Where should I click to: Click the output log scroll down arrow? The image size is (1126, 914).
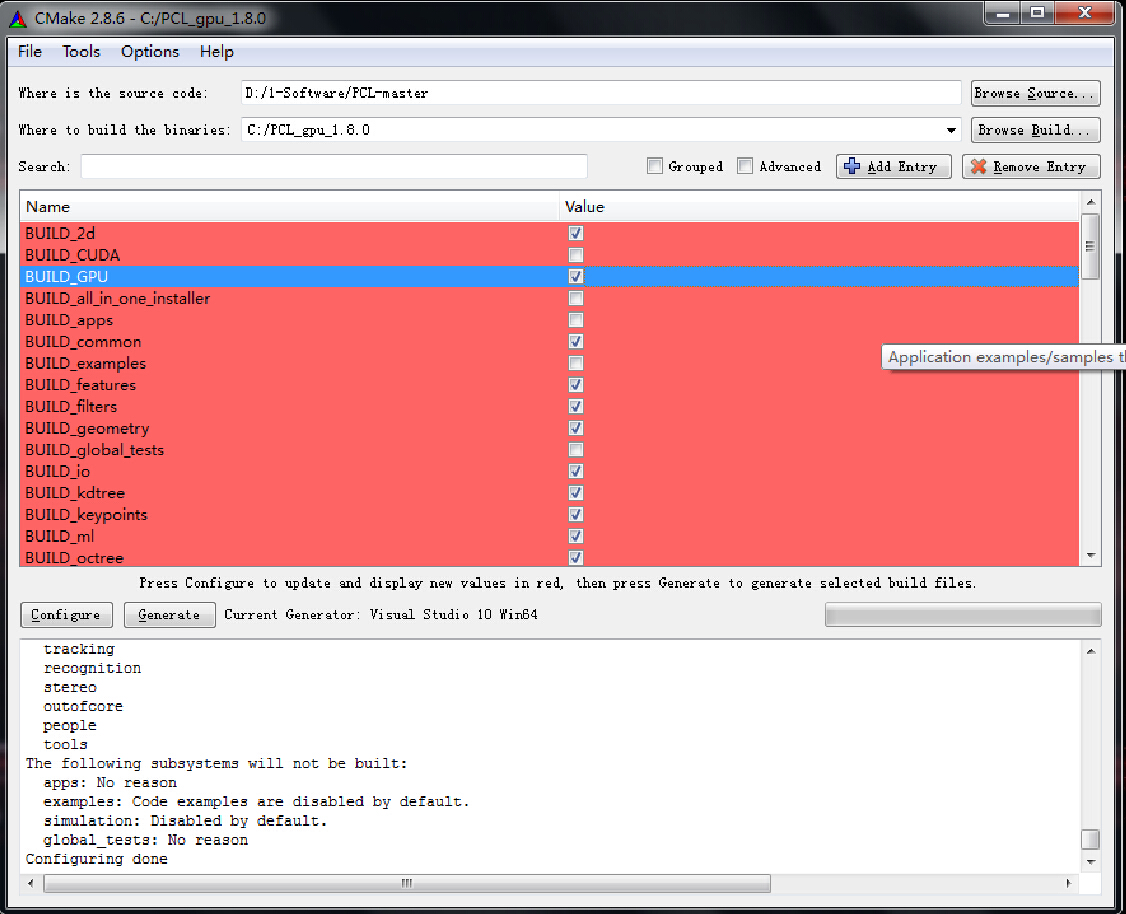pyautogui.click(x=1090, y=862)
